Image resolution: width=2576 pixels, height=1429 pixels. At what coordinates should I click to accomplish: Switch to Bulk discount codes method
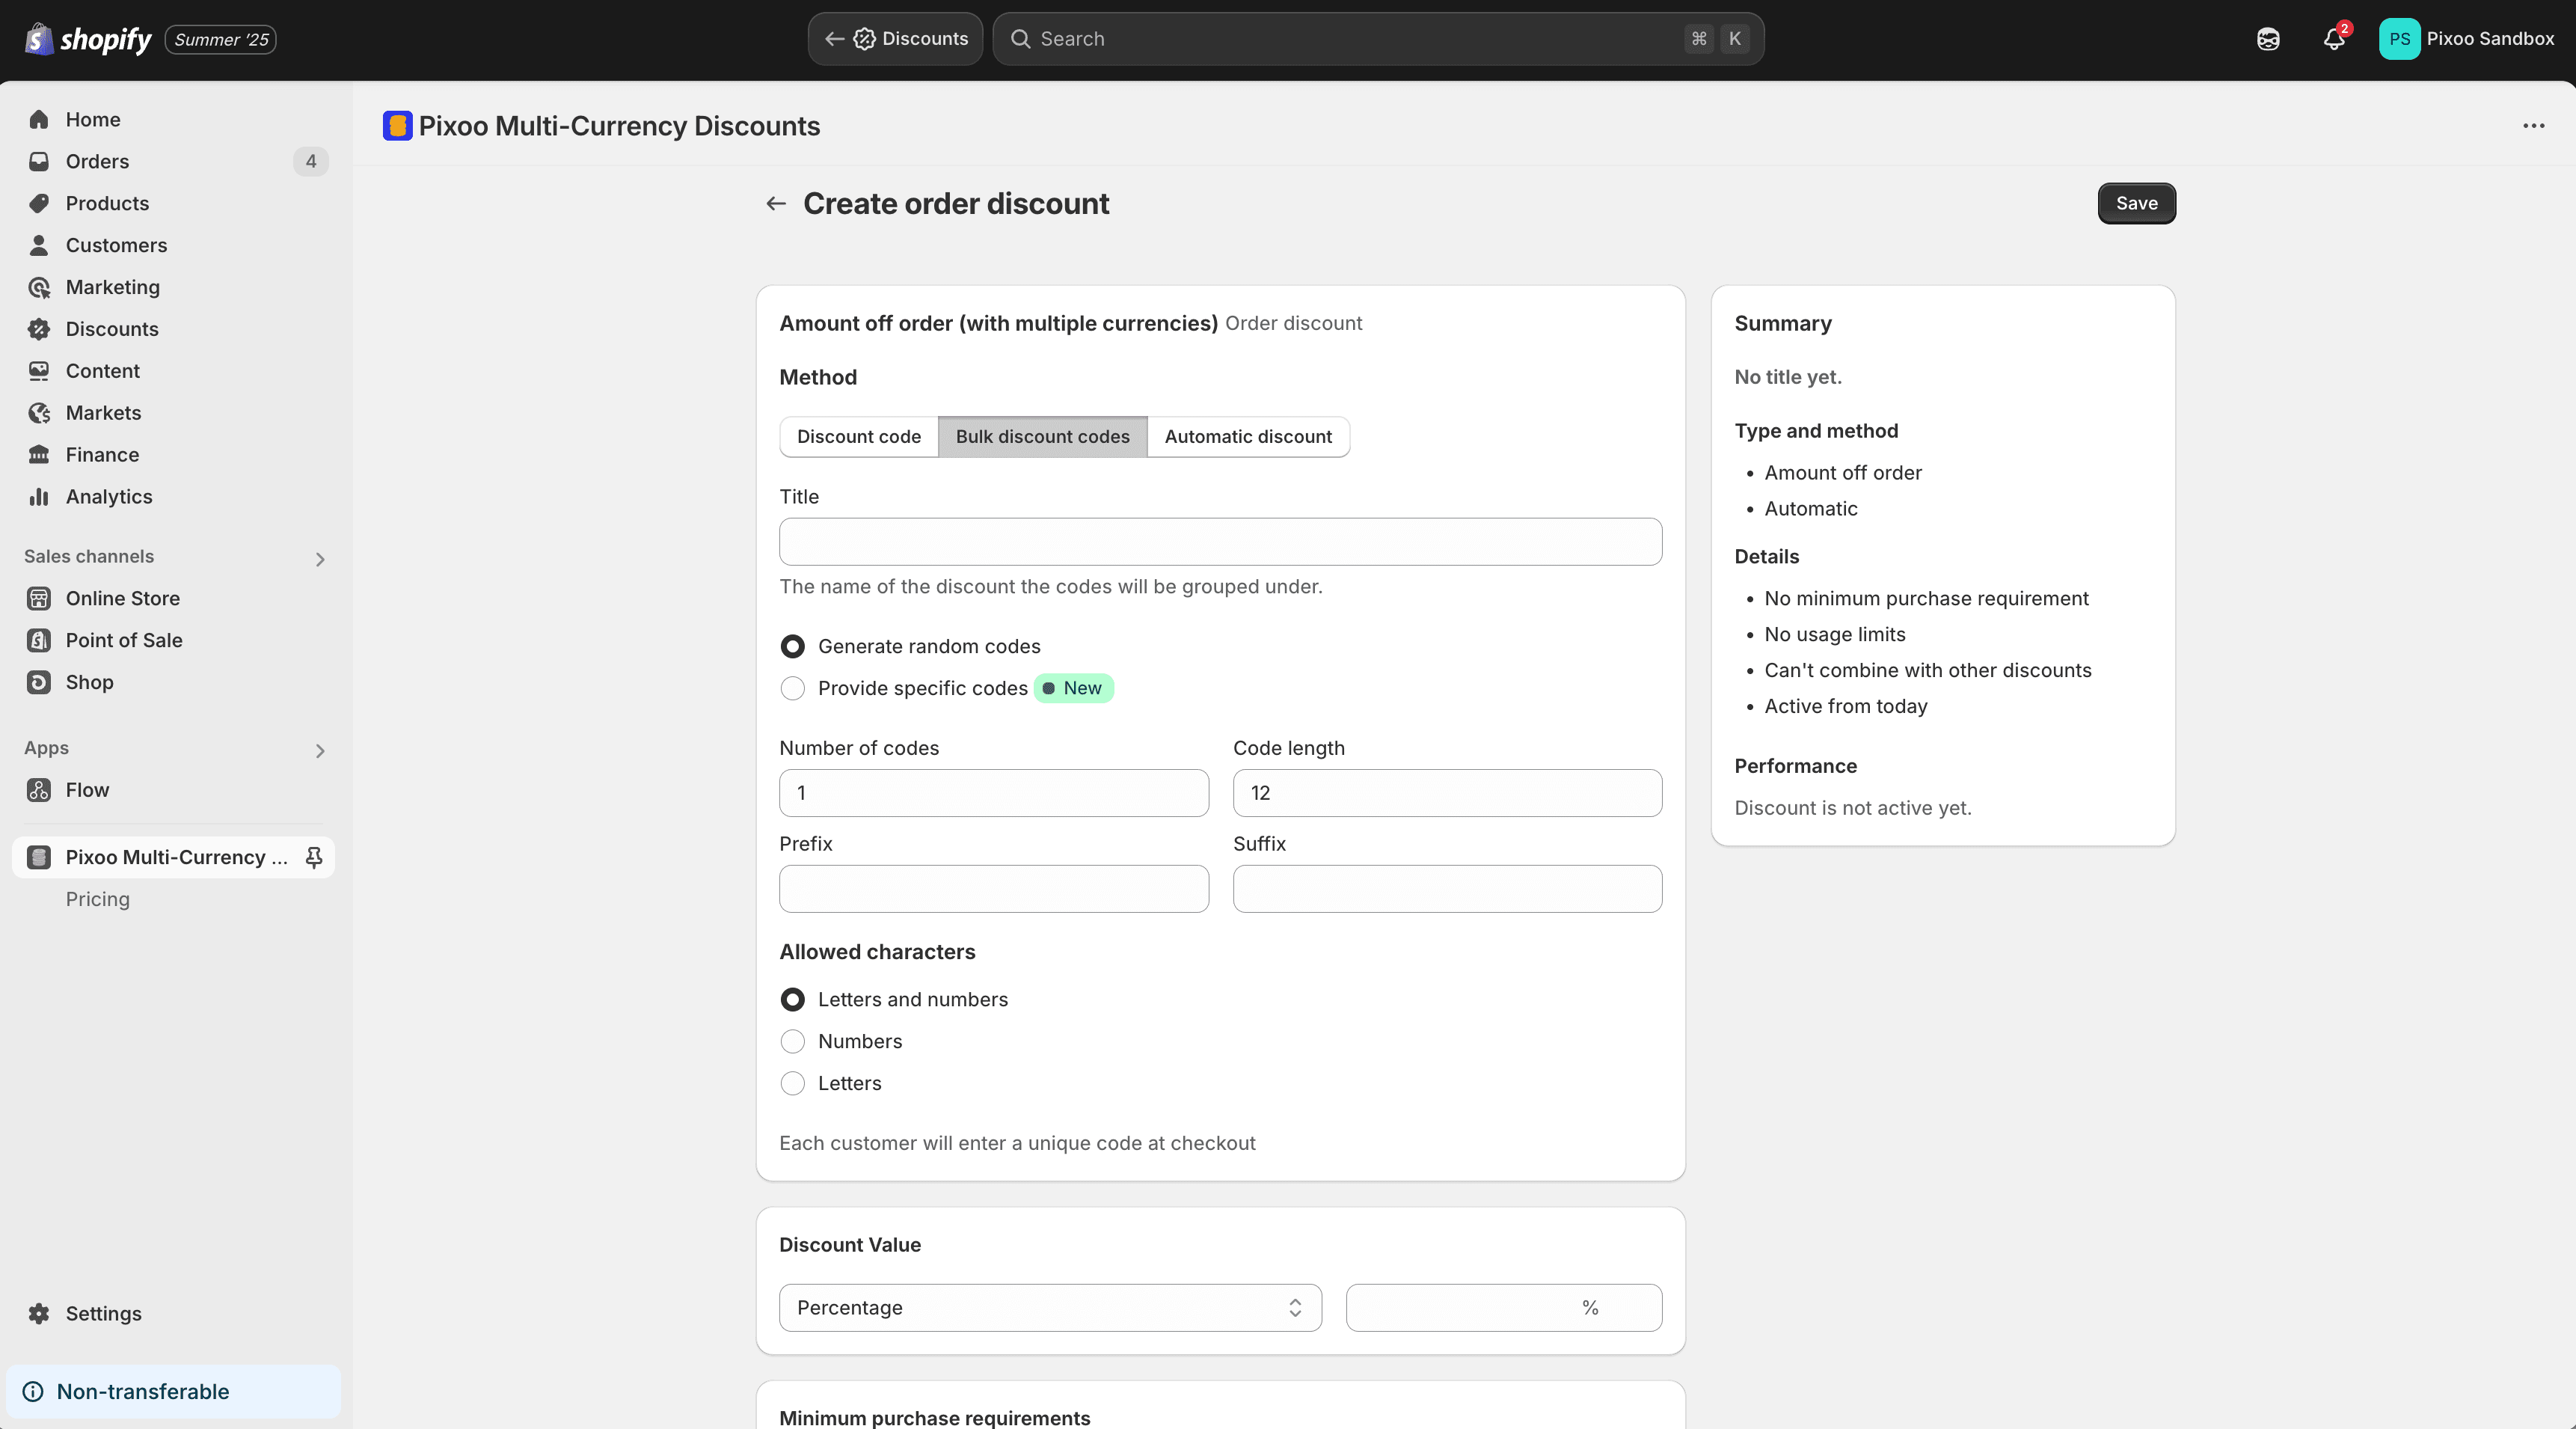point(1042,437)
